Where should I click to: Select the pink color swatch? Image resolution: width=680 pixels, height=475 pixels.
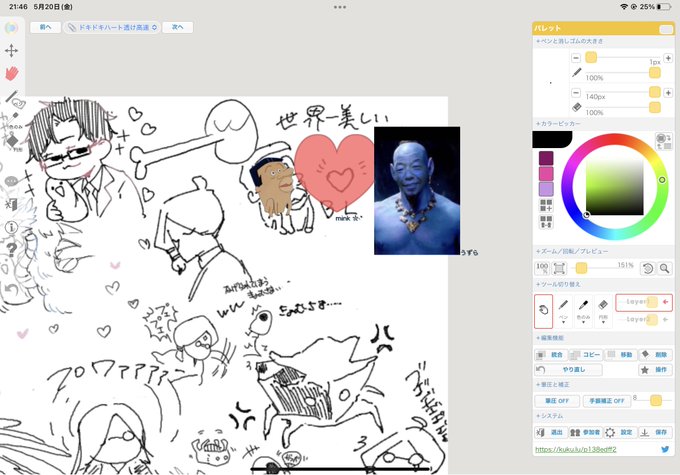(546, 174)
